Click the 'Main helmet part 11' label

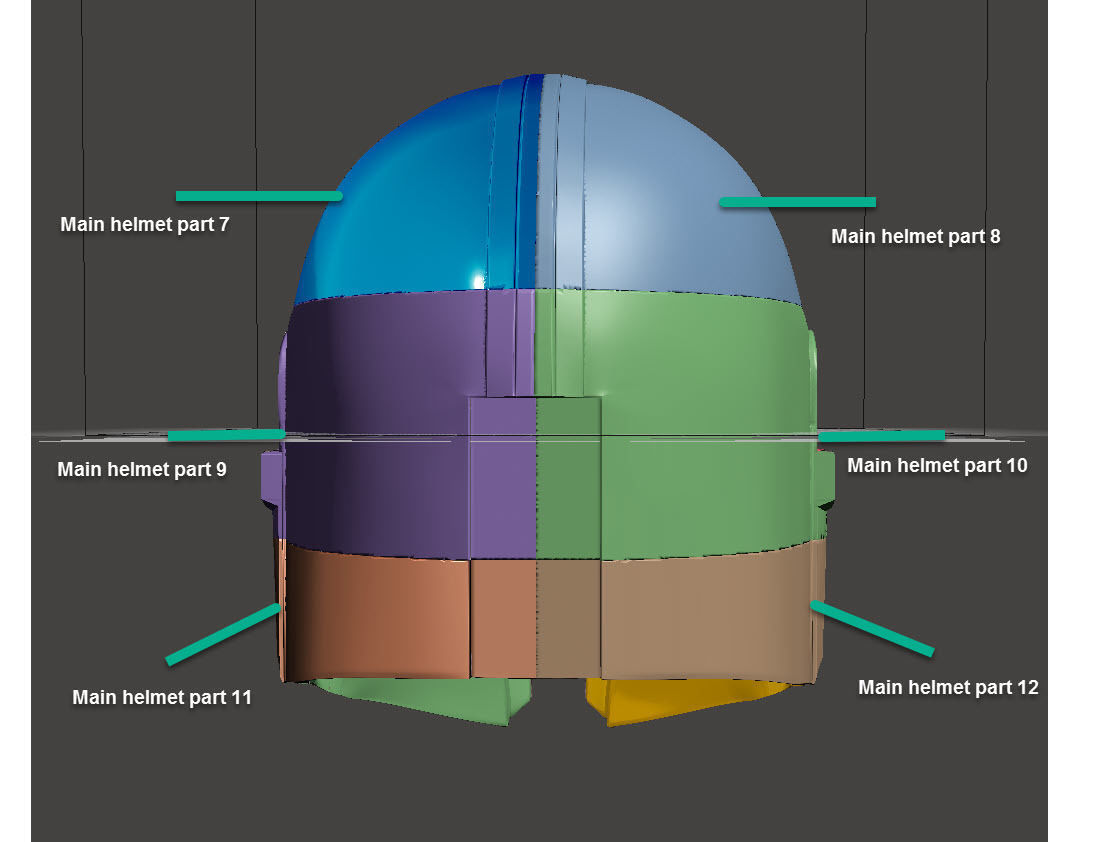coord(162,697)
